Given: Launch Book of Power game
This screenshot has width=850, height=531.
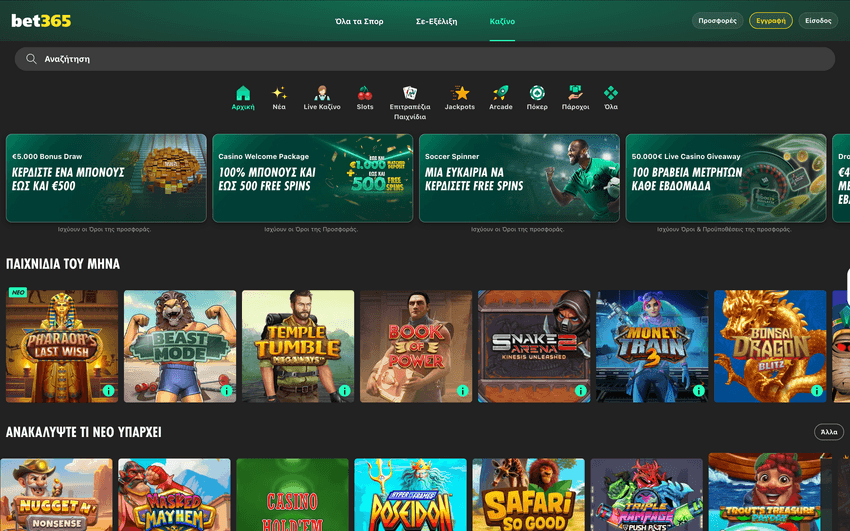Looking at the screenshot, I should coord(416,346).
